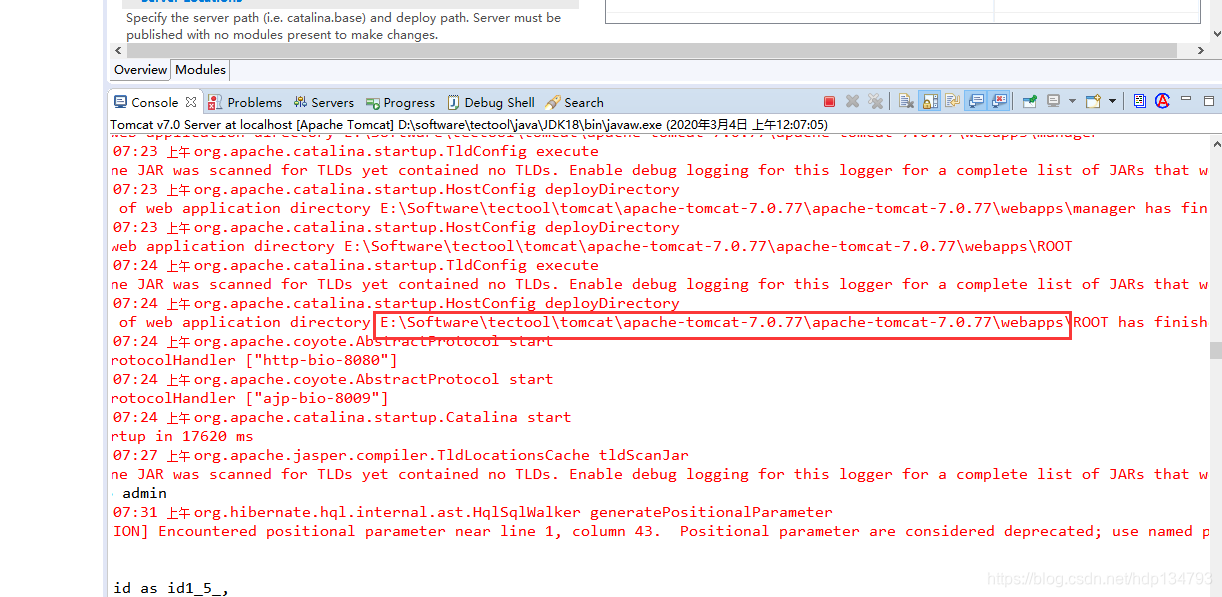The image size is (1222, 597).
Task: Click the editor horizontal scrollbar left arrow
Action: point(118,51)
